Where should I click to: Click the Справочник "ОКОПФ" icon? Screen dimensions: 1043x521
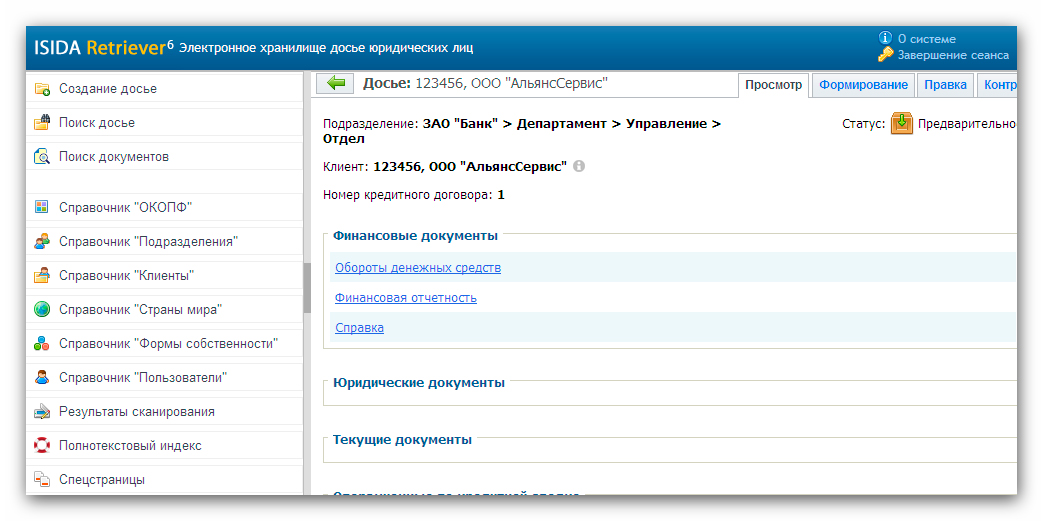[x=42, y=207]
